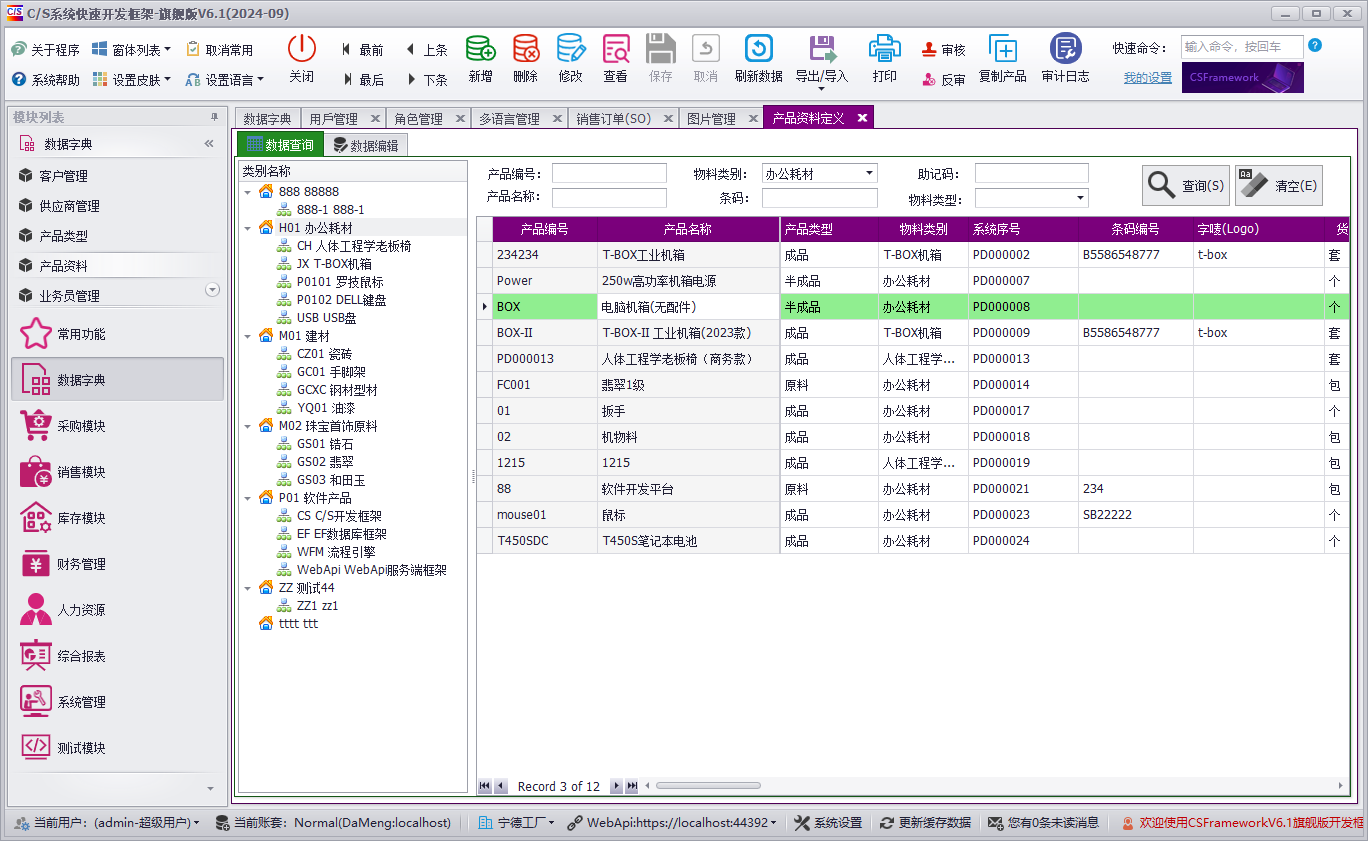The height and width of the screenshot is (841, 1368).
Task: Click the 查看 view toolbar icon
Action: tap(615, 48)
